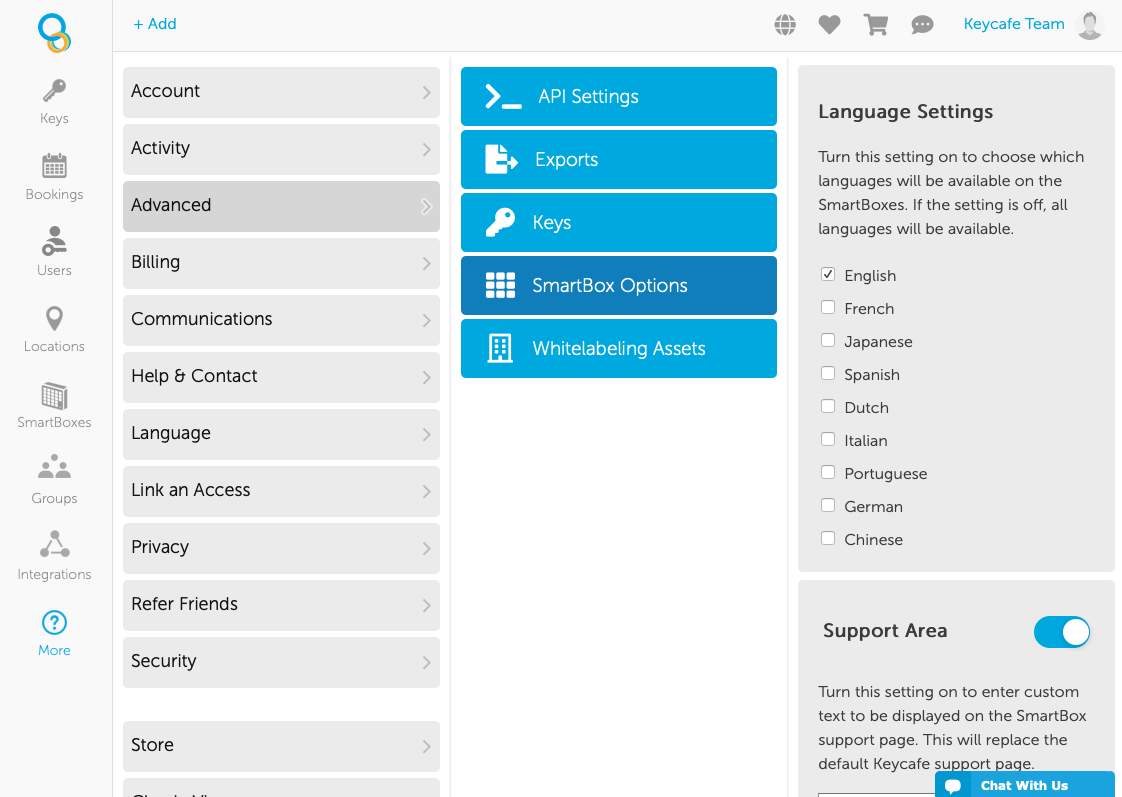Screen dimensions: 1122x797
Task: Open the Groups sidebar icon
Action: pos(54,466)
